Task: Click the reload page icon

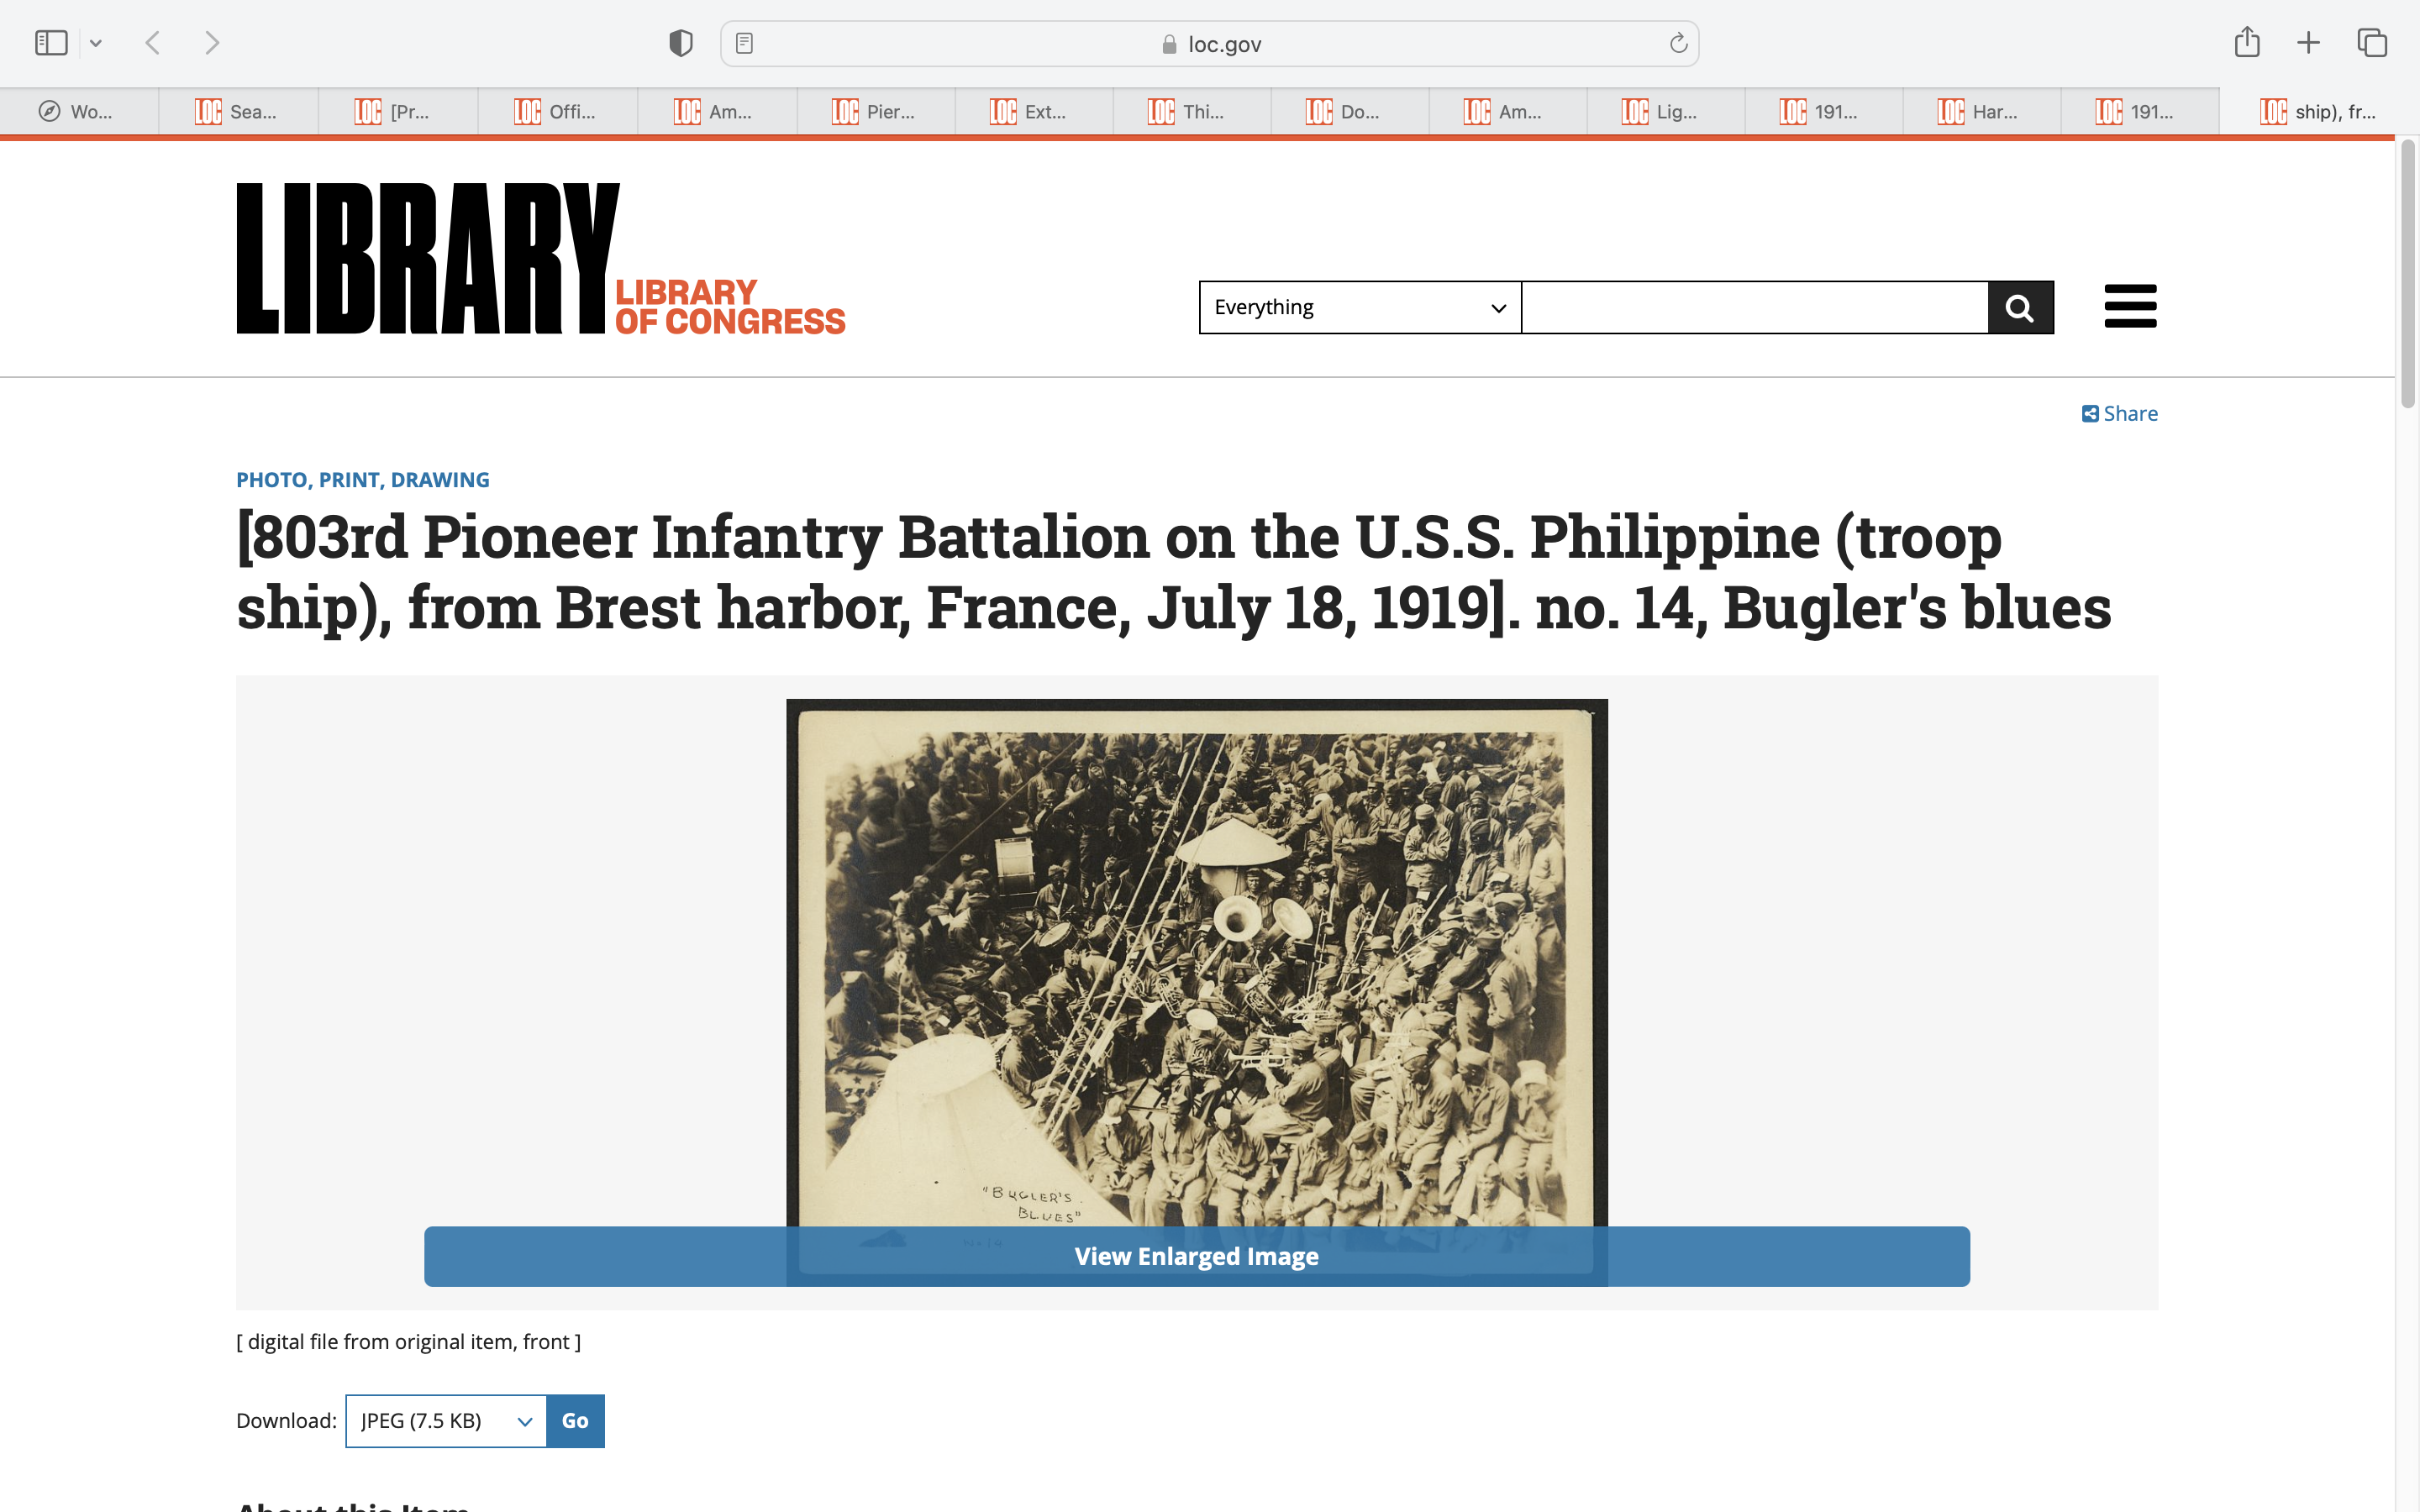Action: tap(1678, 43)
